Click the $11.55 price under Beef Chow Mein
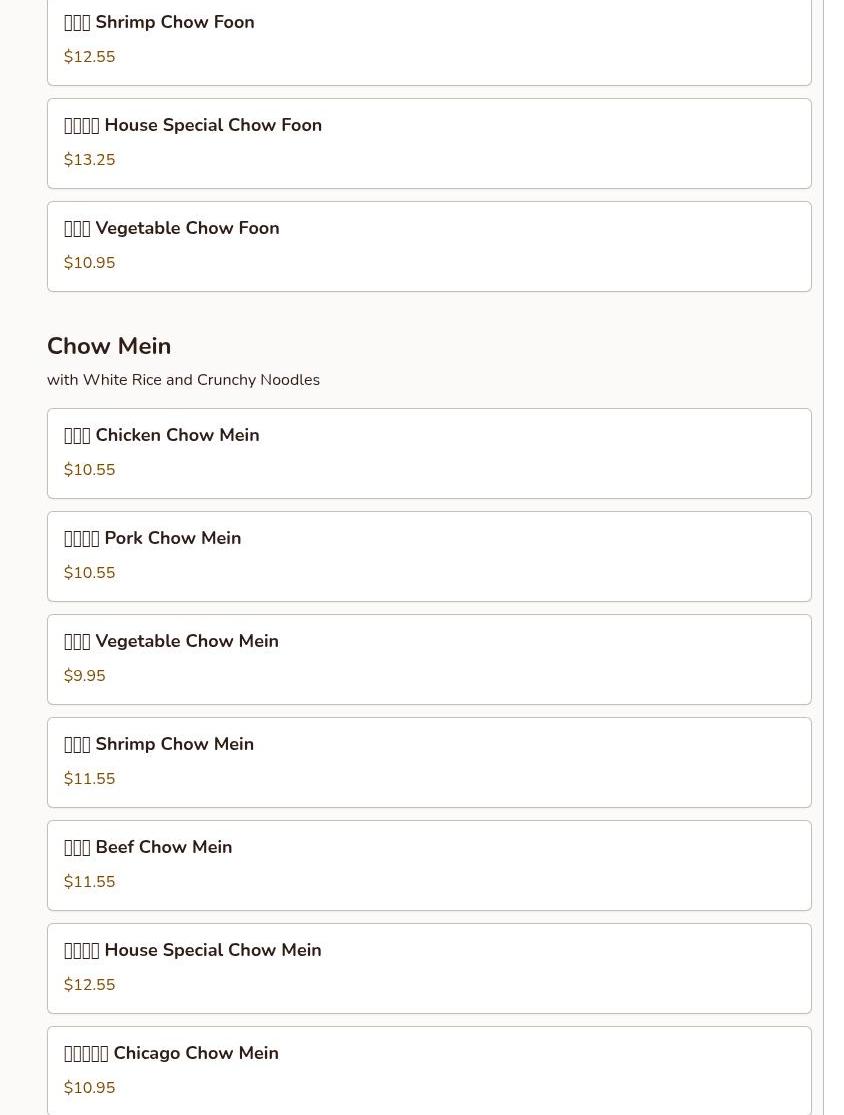 click(x=90, y=882)
